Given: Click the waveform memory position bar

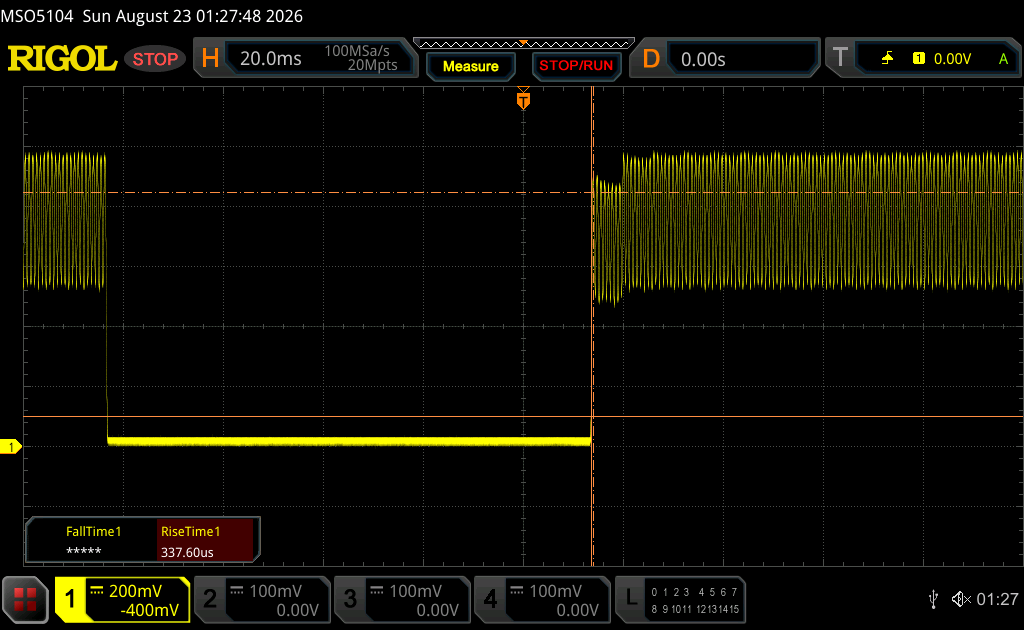Looking at the screenshot, I should 524,44.
